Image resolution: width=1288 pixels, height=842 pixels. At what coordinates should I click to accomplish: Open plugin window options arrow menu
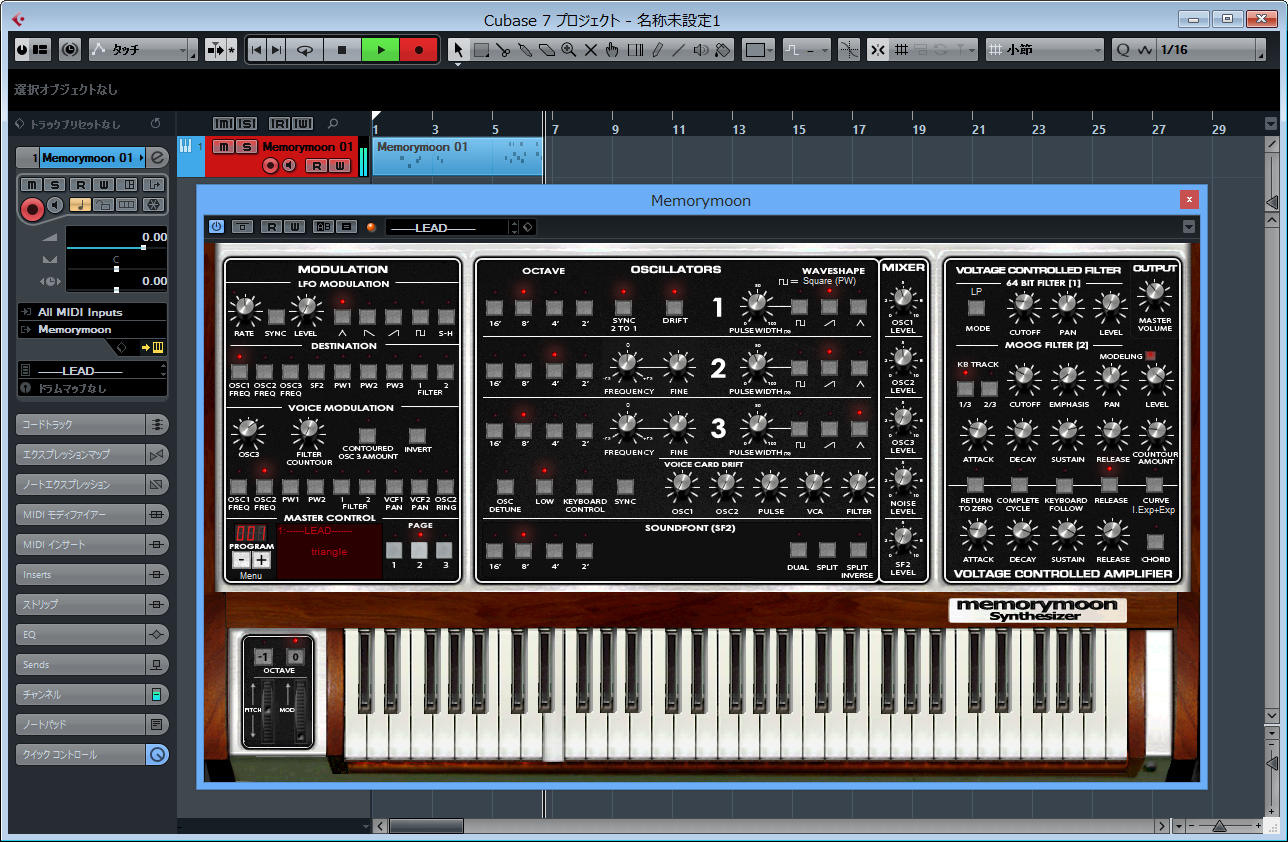click(1188, 227)
